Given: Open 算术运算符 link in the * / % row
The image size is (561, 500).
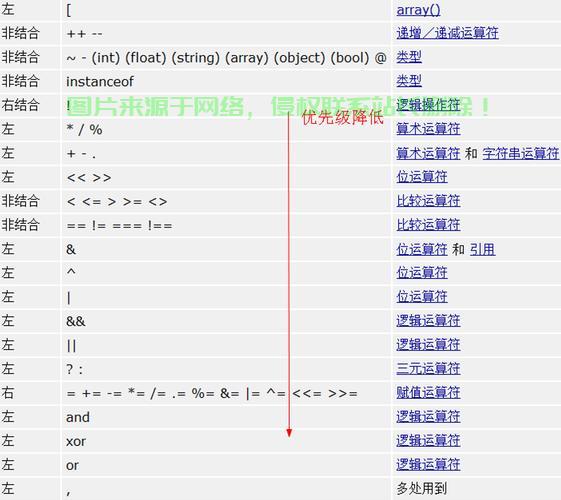Looking at the screenshot, I should (x=428, y=129).
